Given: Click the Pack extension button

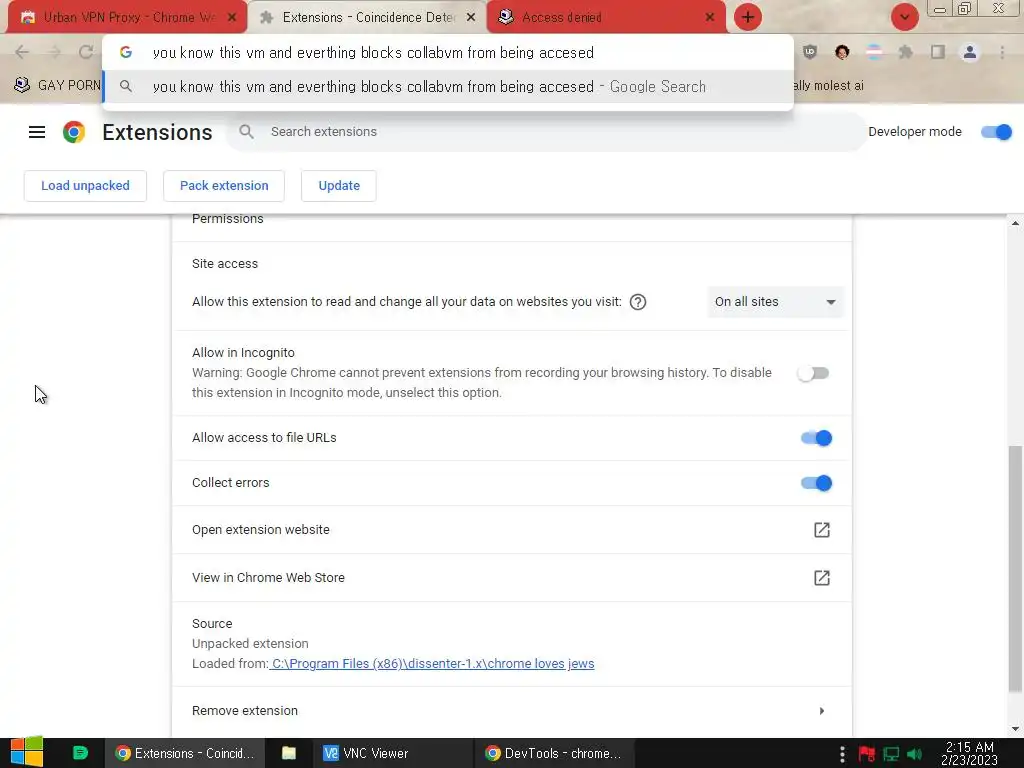Looking at the screenshot, I should pyautogui.click(x=224, y=185).
